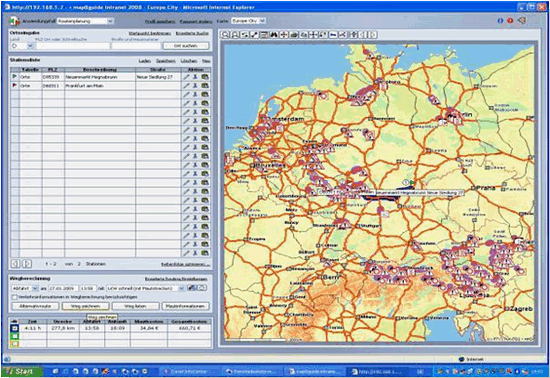Click the green start flag of first station

coord(14,76)
